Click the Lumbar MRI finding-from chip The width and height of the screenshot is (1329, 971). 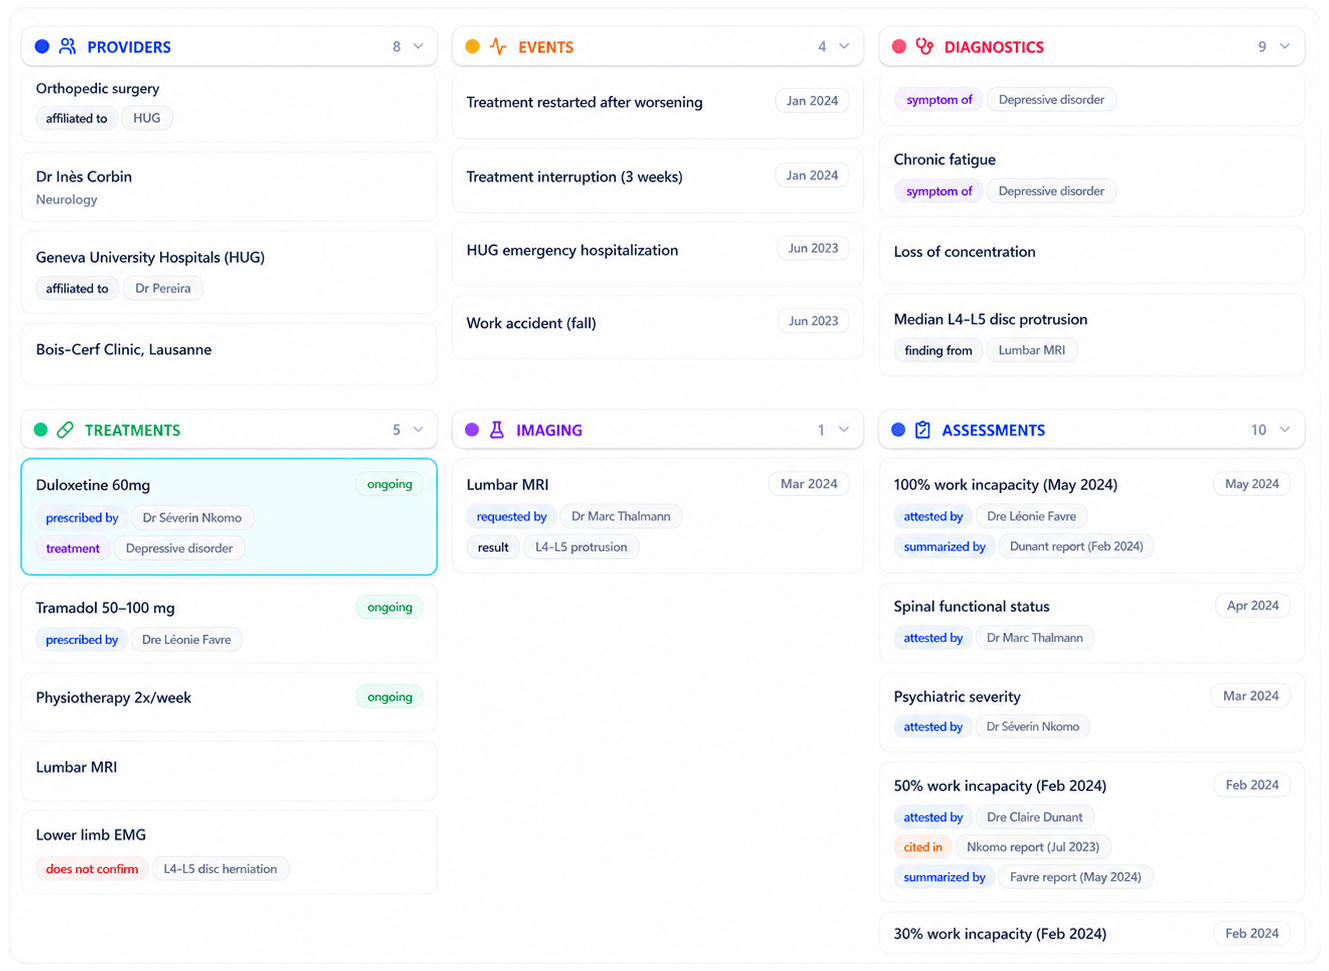click(1032, 350)
